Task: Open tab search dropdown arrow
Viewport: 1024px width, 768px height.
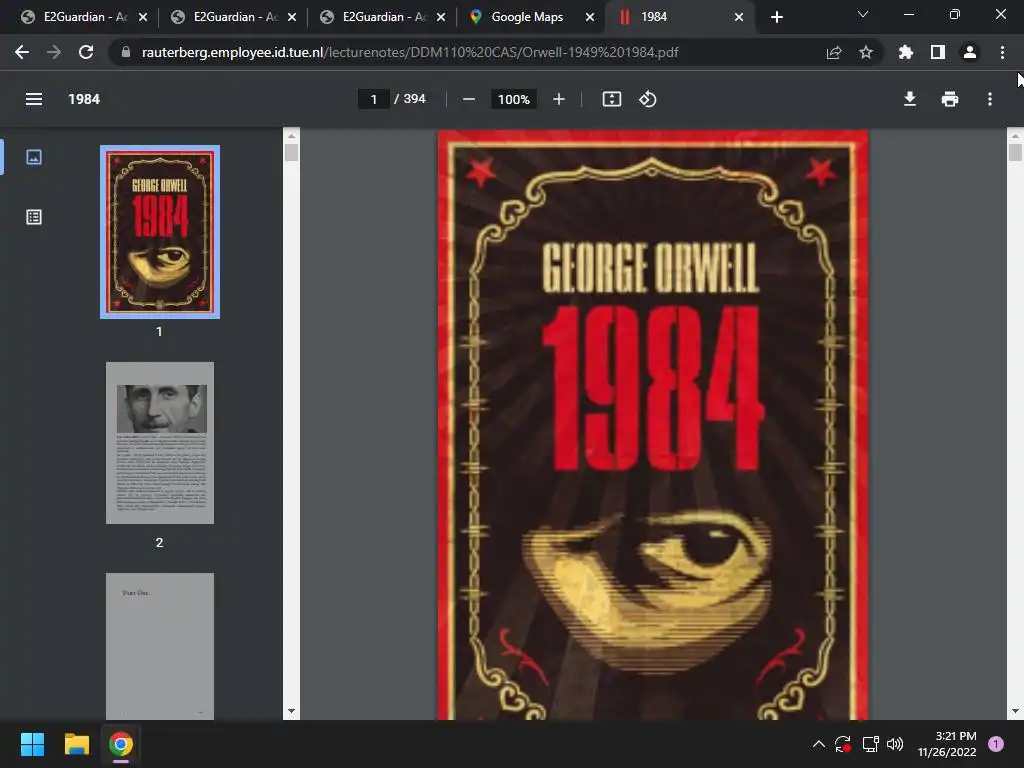Action: click(863, 14)
